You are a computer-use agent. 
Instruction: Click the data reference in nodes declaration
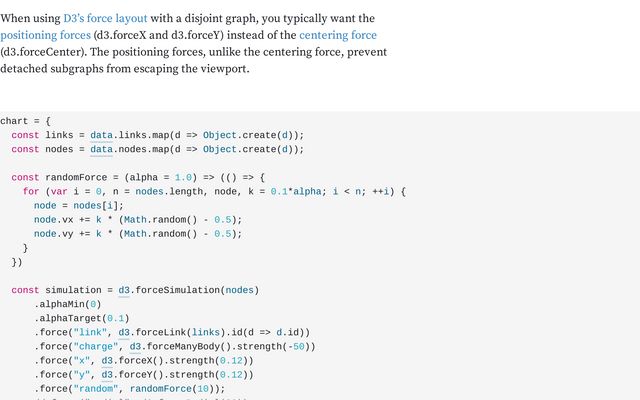[101, 149]
